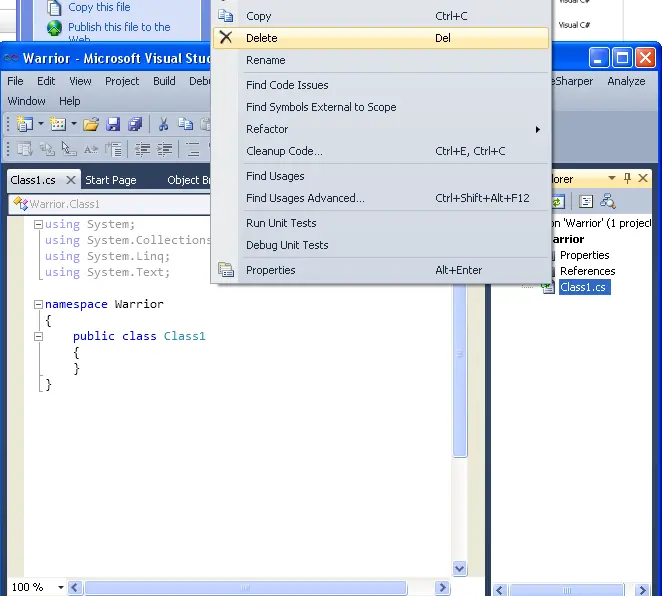This screenshot has height=596, width=662.
Task: Open the Analyze menu
Action: coord(626,81)
